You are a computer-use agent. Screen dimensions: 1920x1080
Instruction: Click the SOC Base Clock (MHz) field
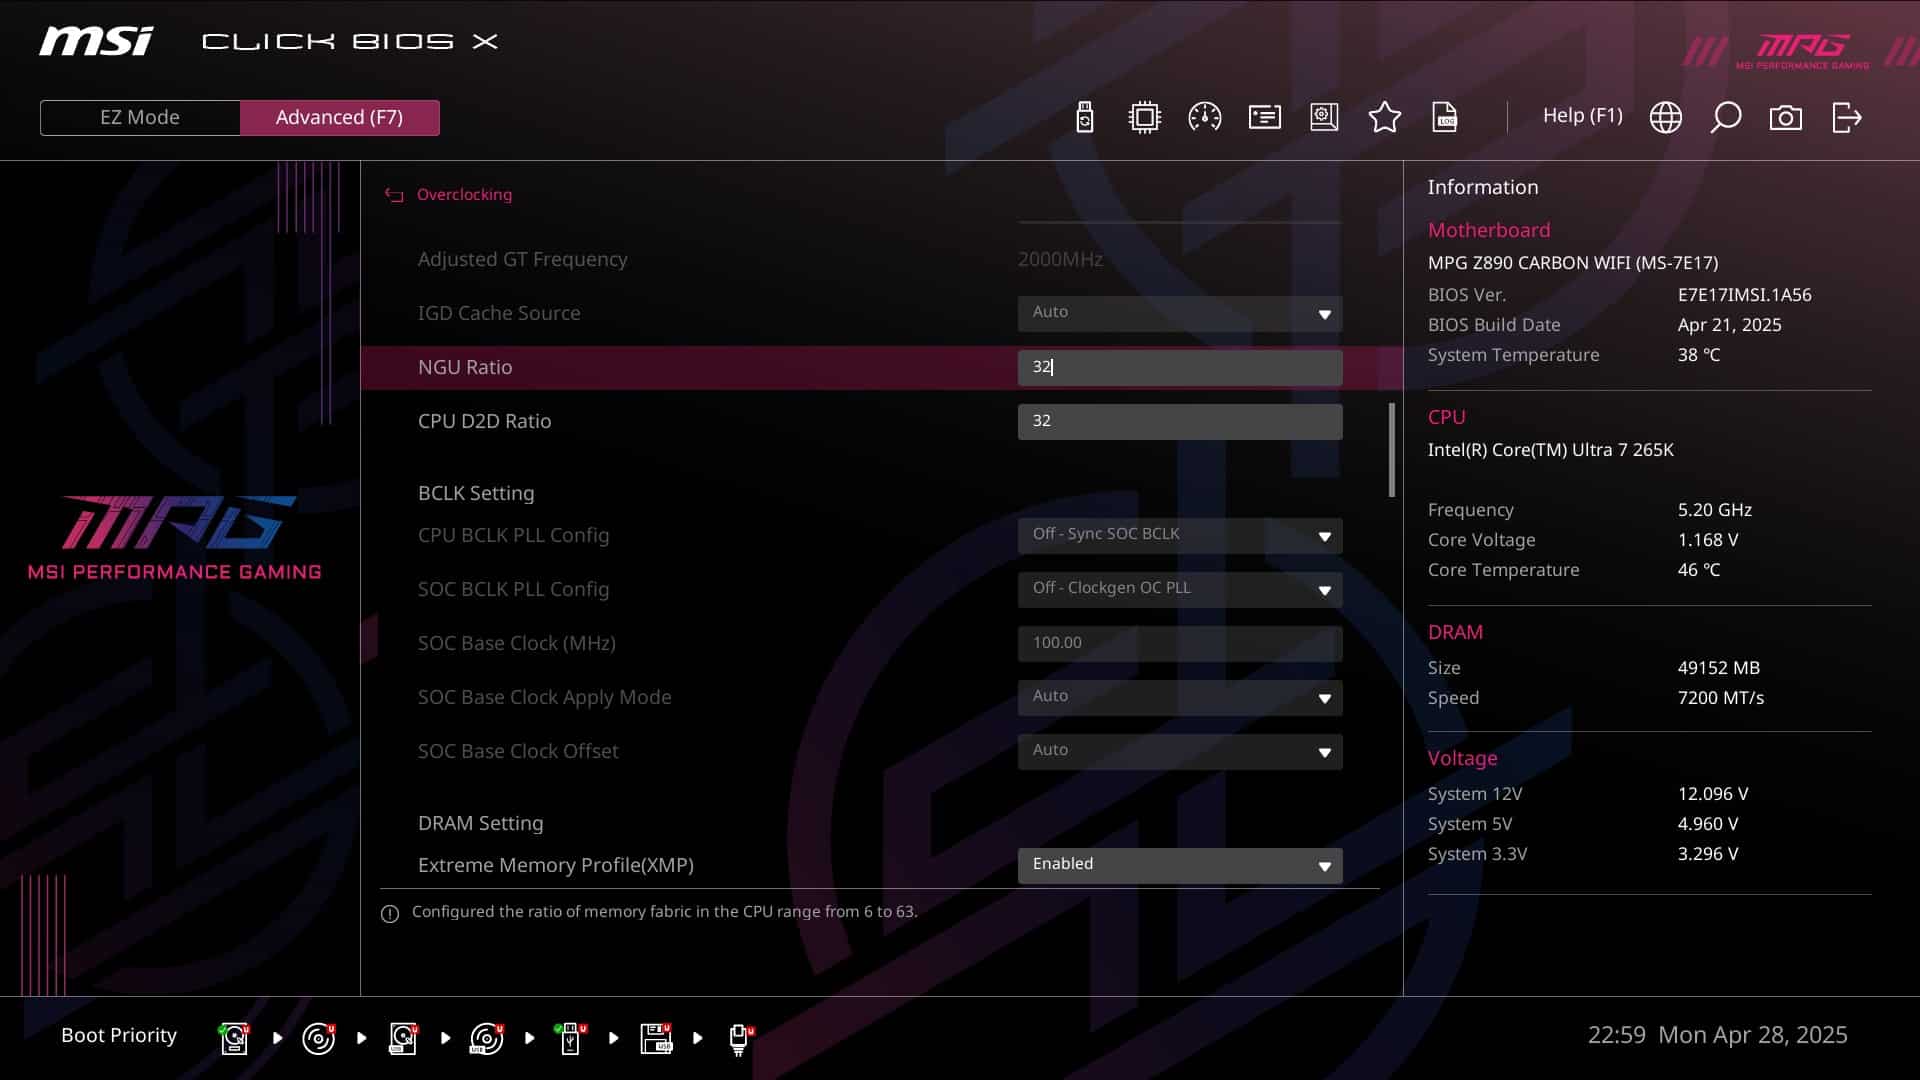pyautogui.click(x=1180, y=643)
